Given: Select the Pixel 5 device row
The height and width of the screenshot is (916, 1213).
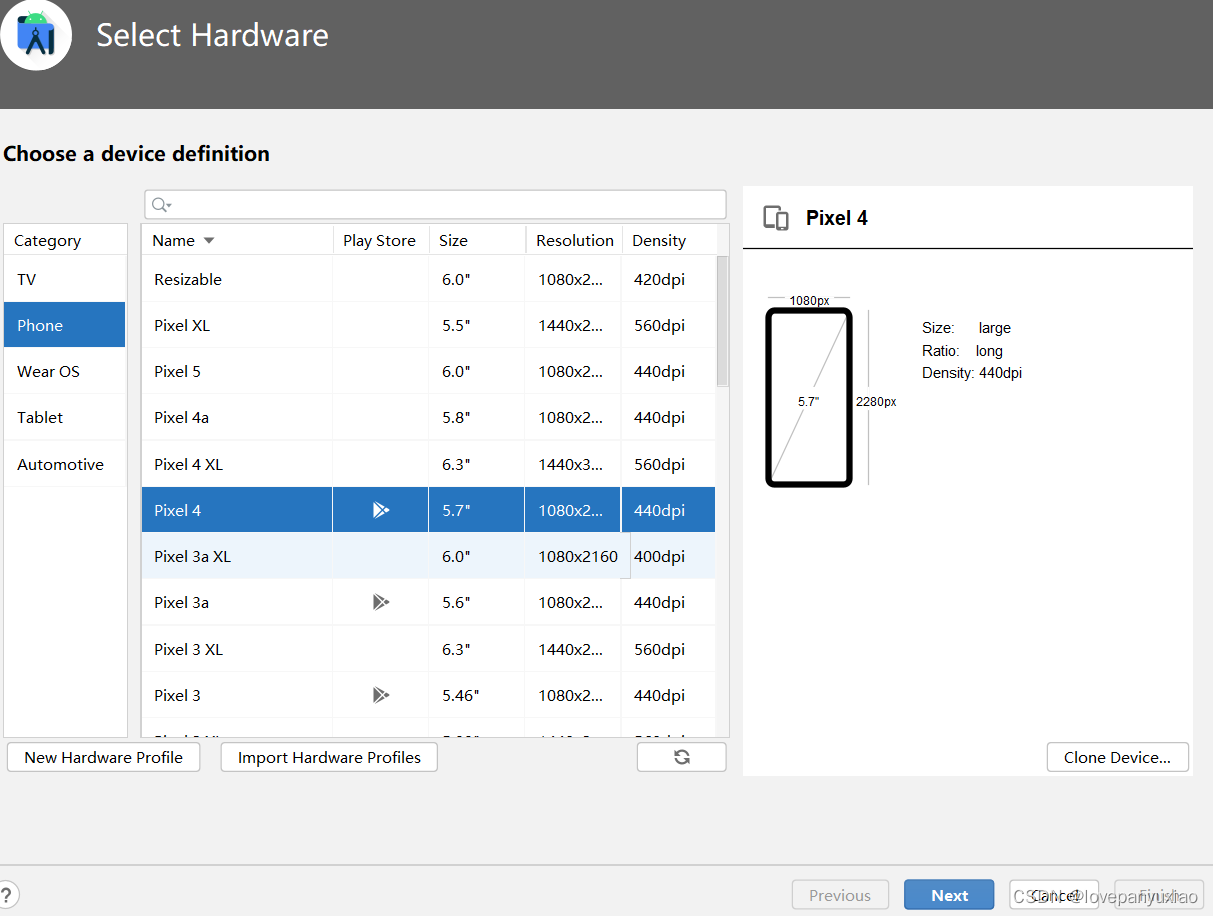Looking at the screenshot, I should [428, 371].
